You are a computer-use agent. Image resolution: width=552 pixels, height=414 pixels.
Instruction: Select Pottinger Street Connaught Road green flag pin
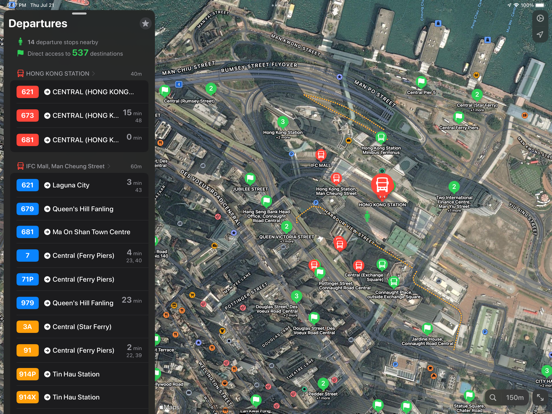pos(320,272)
